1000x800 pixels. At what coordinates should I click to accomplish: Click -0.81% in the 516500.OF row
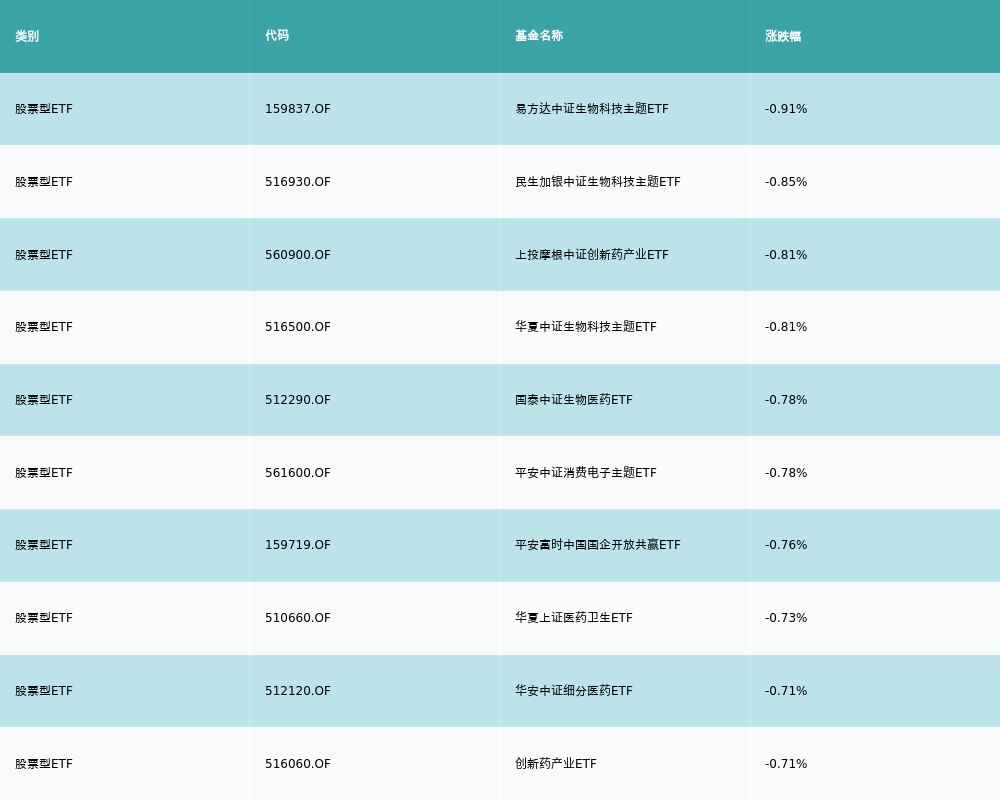786,327
